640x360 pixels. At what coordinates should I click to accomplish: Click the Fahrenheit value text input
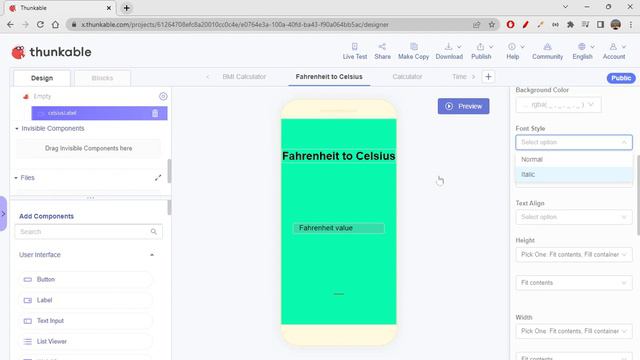click(x=338, y=228)
